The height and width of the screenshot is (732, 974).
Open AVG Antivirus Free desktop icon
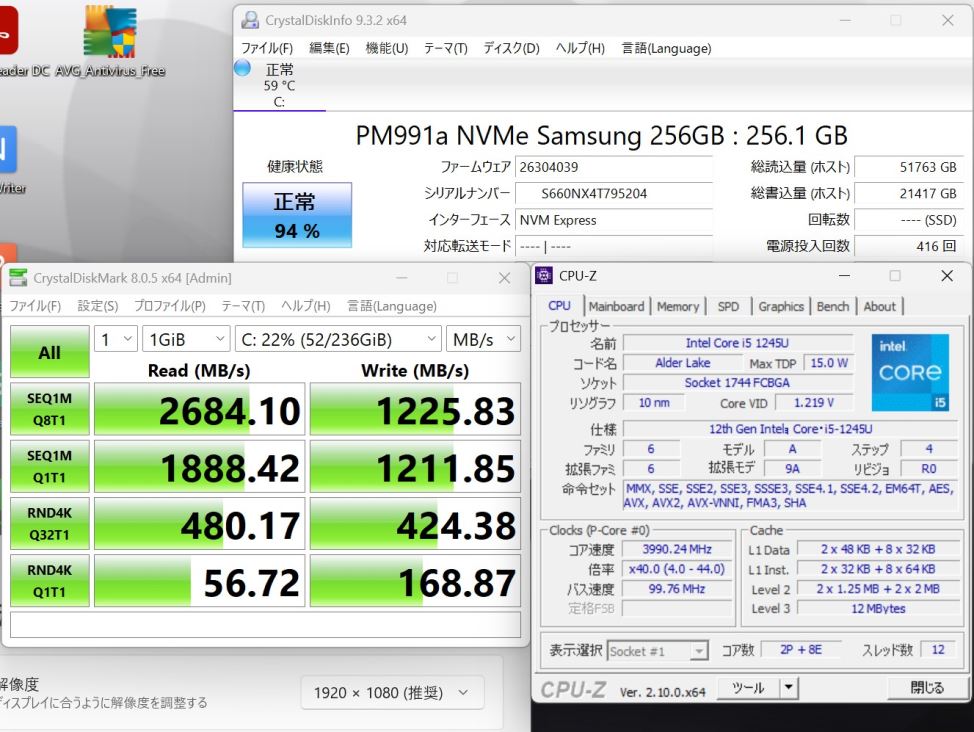pos(109,33)
